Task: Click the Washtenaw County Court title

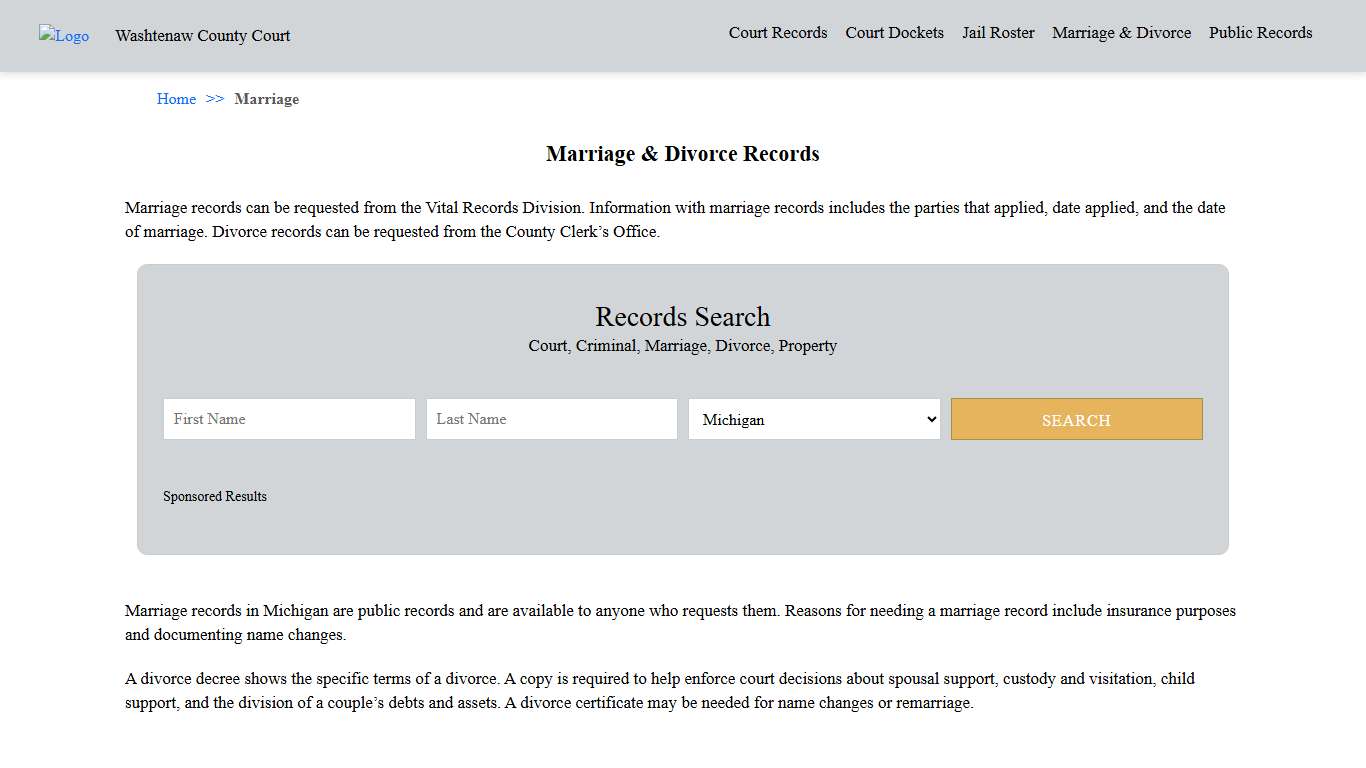Action: click(x=202, y=36)
